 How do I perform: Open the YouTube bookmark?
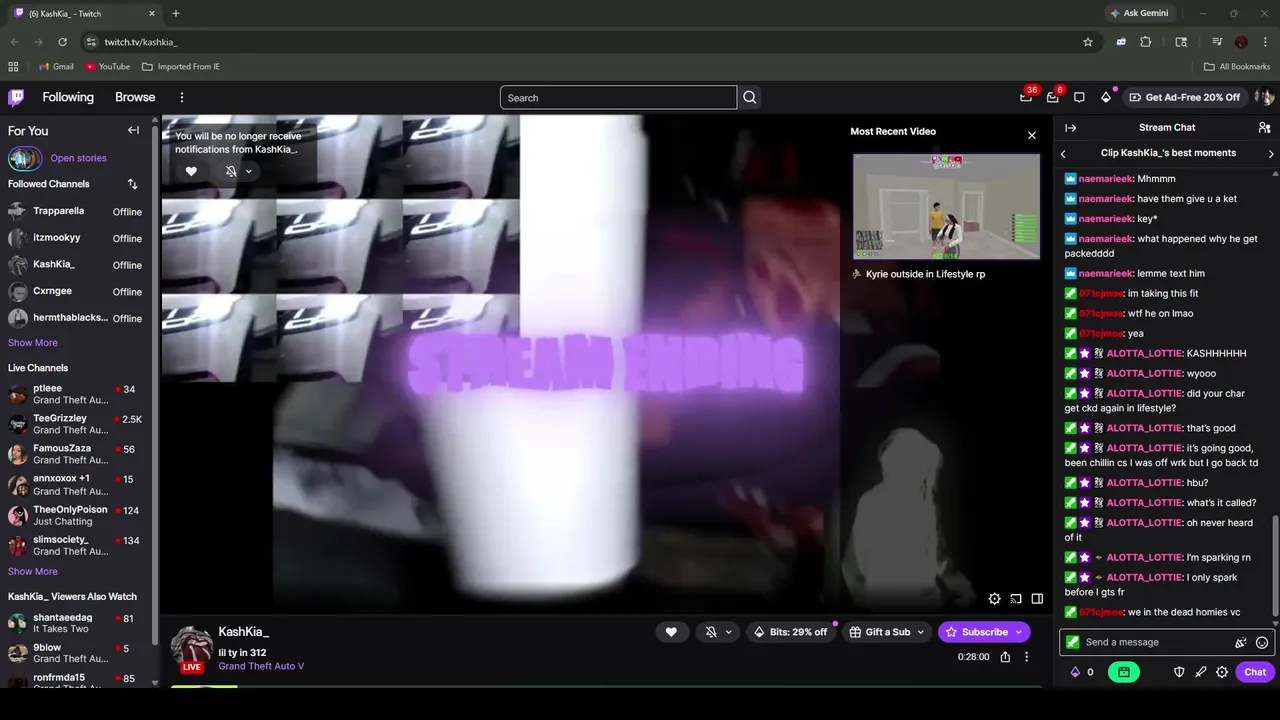click(x=107, y=67)
